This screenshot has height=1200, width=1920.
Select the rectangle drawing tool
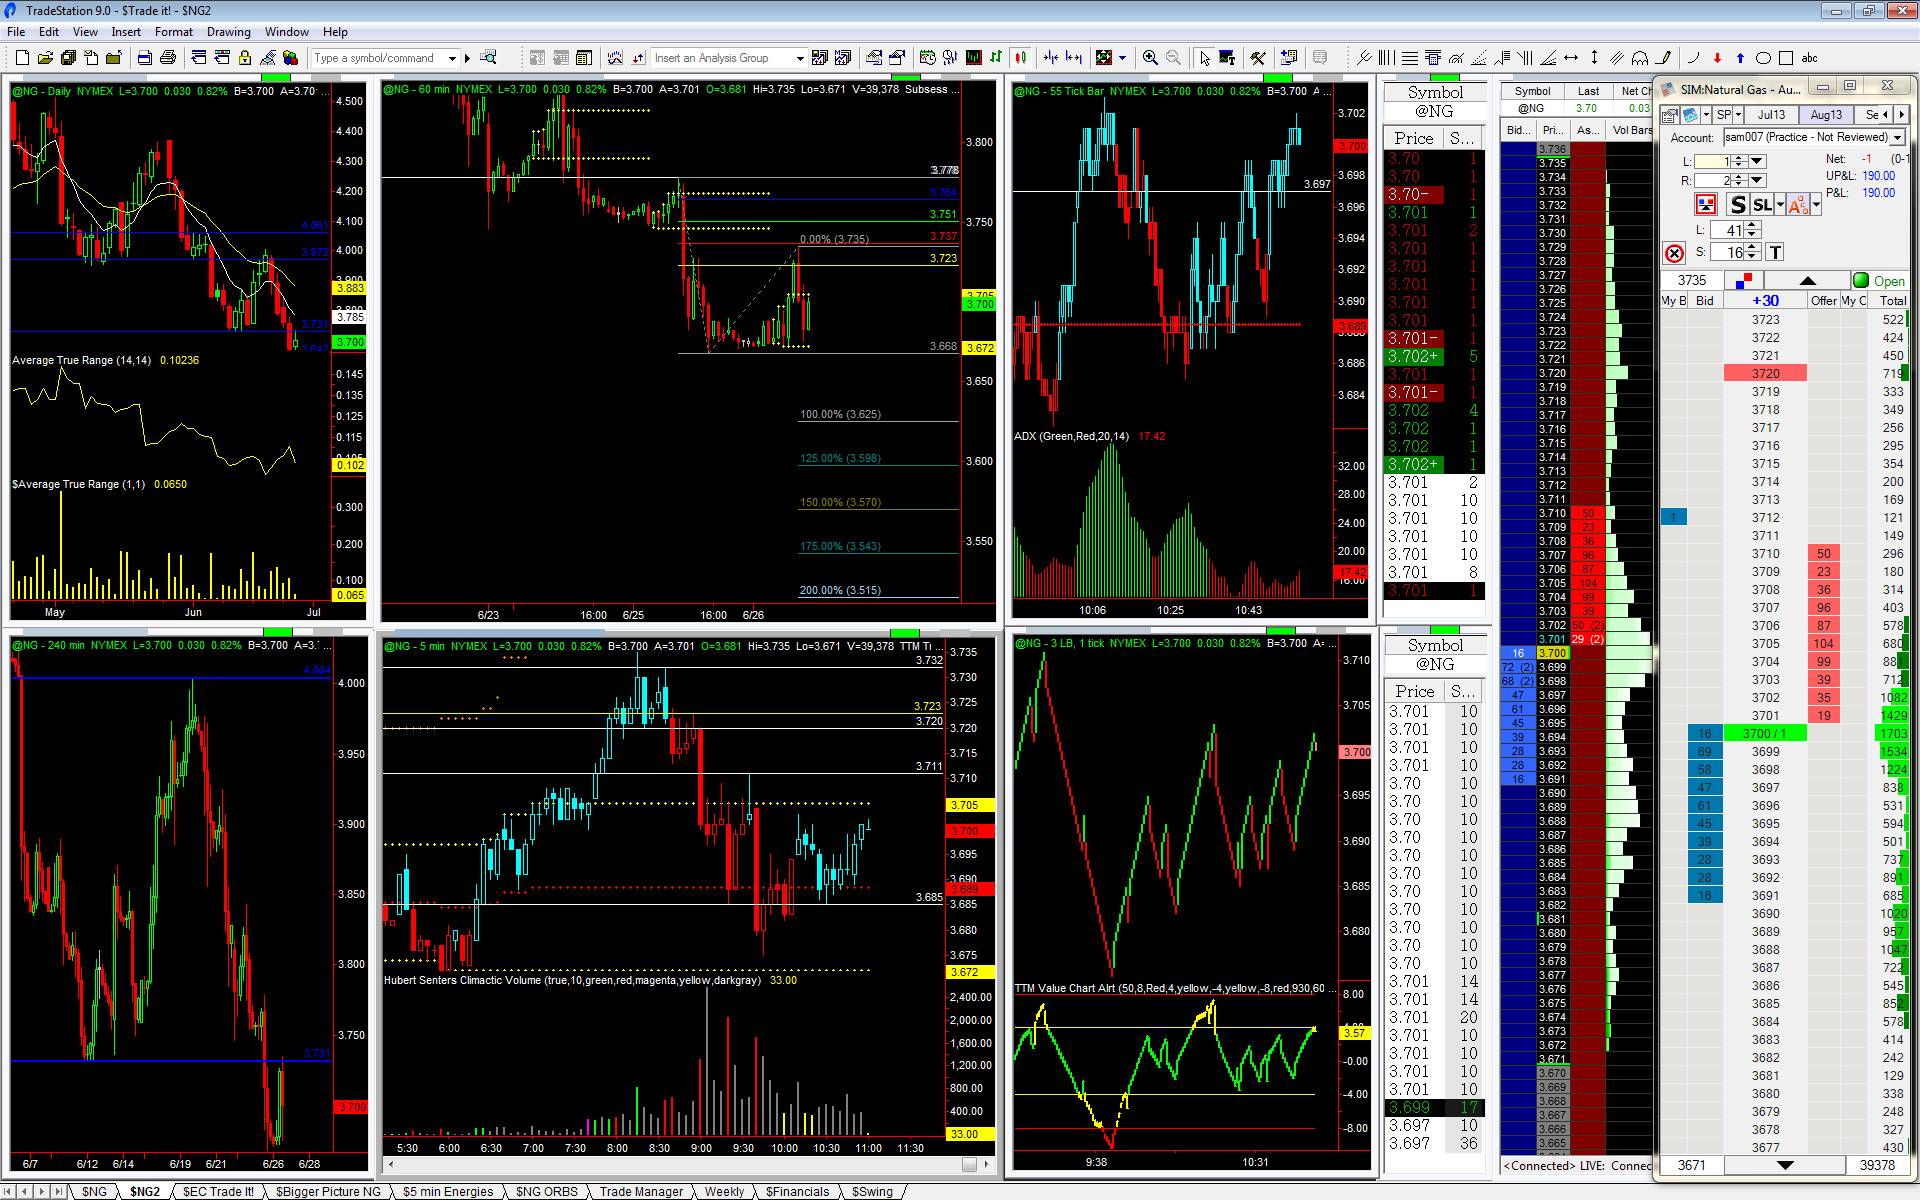[x=1786, y=58]
